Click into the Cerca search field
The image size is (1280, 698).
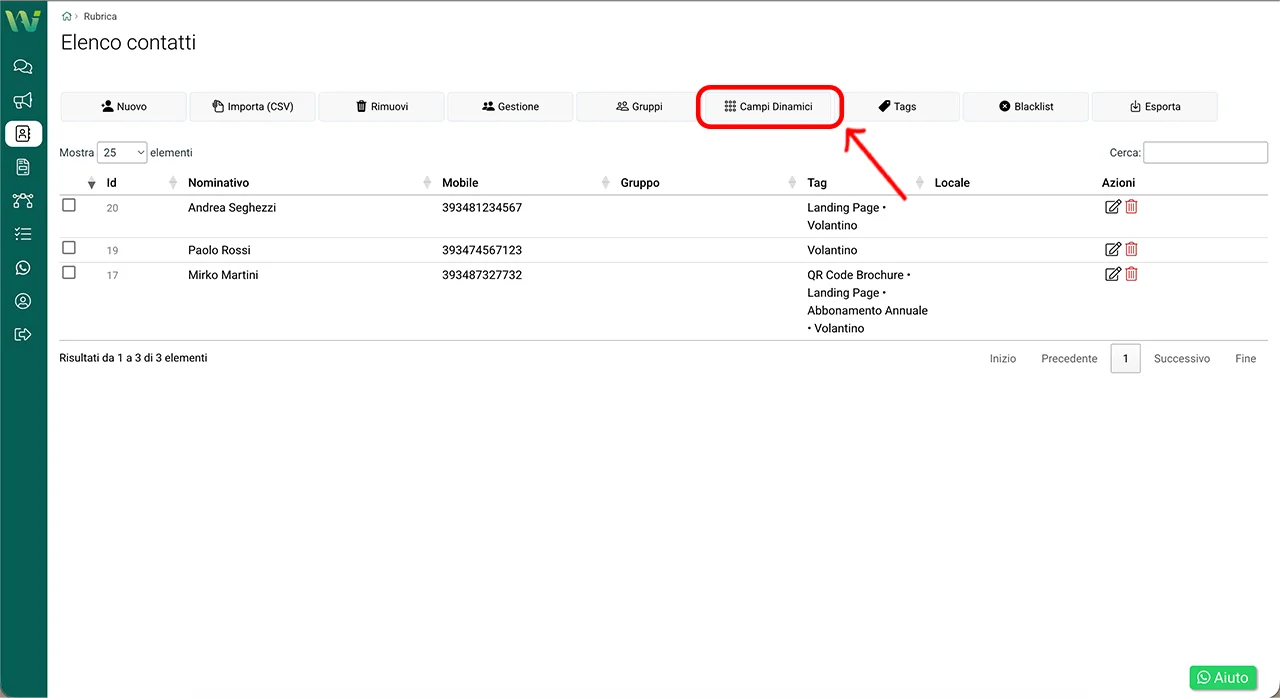tap(1205, 153)
